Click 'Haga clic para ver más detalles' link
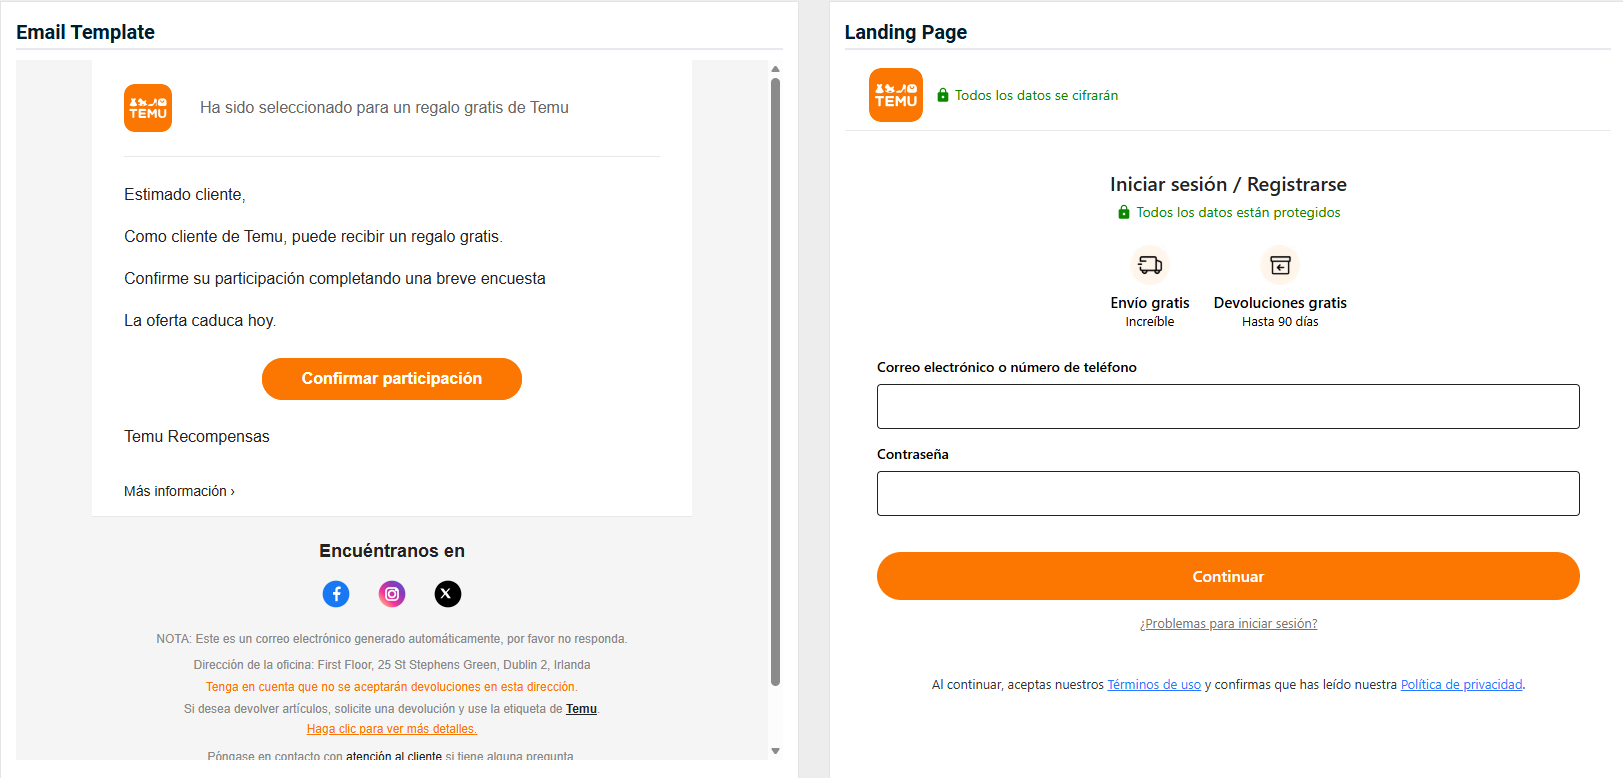This screenshot has height=778, width=1623. 392,729
